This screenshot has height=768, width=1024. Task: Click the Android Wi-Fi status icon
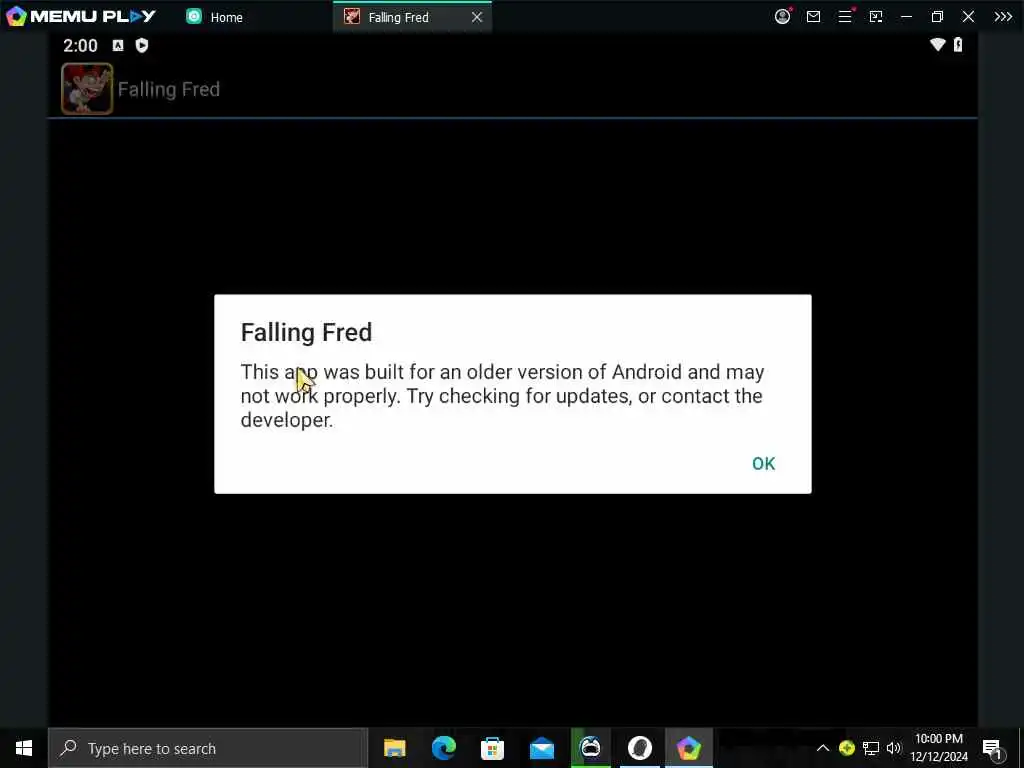click(938, 44)
